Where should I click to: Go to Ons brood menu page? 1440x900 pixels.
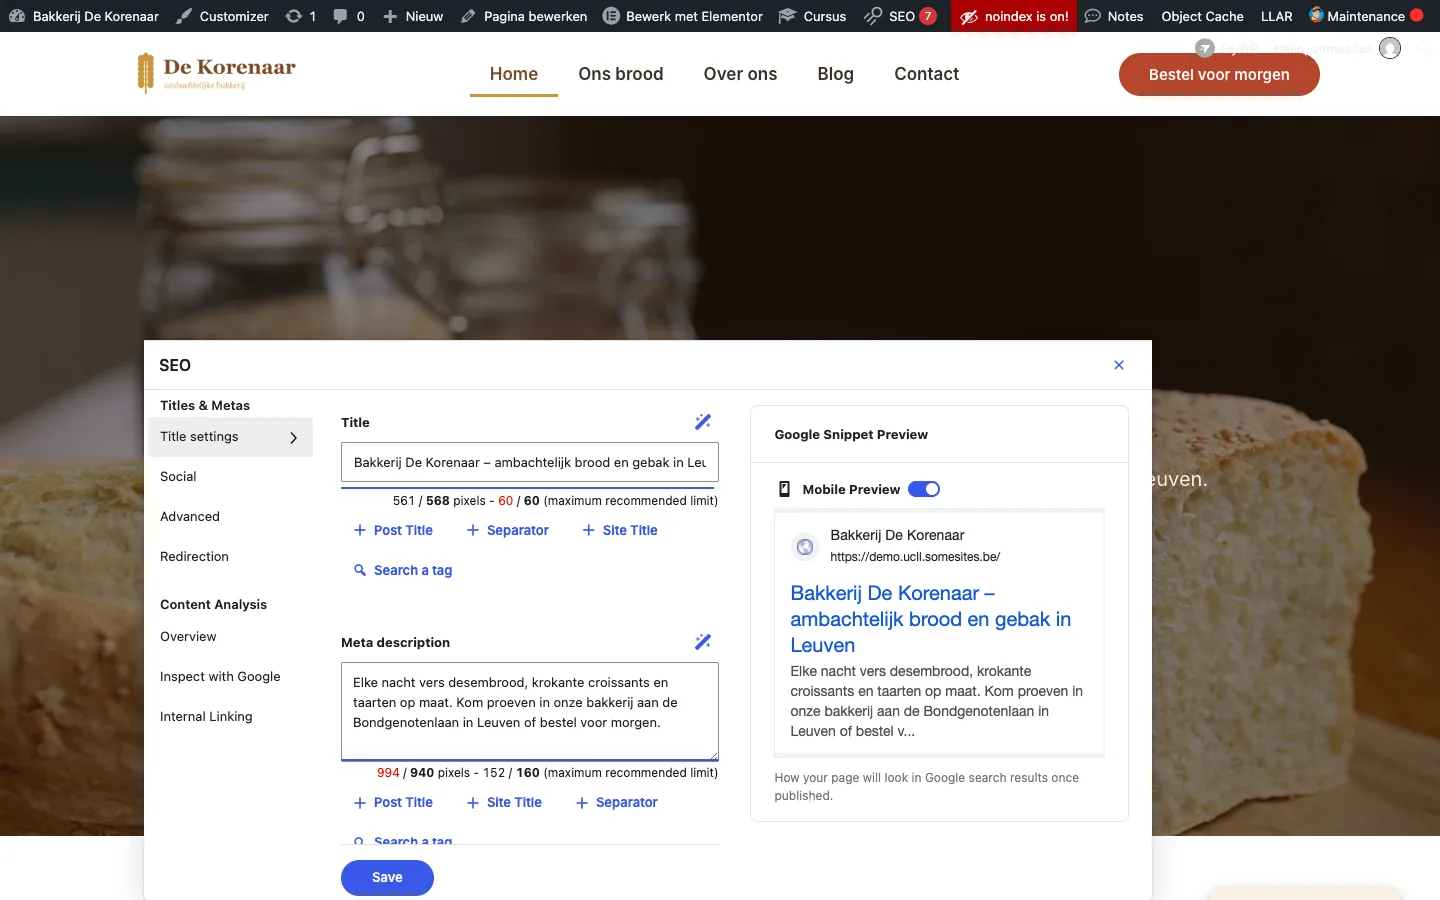621,74
